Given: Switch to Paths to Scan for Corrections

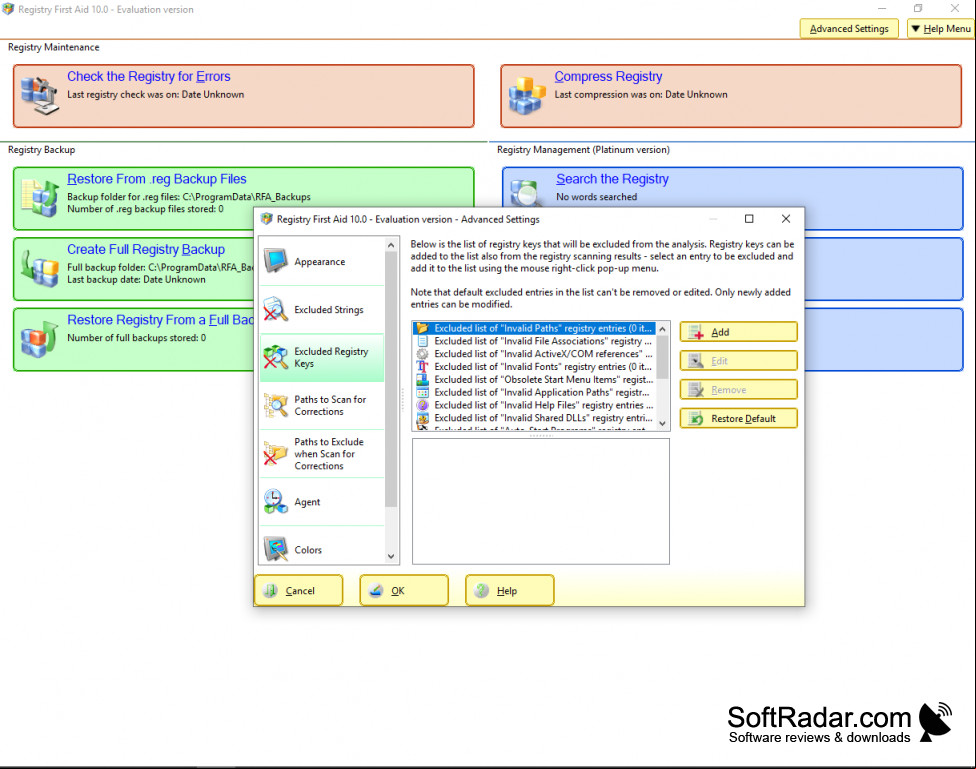Looking at the screenshot, I should [322, 405].
